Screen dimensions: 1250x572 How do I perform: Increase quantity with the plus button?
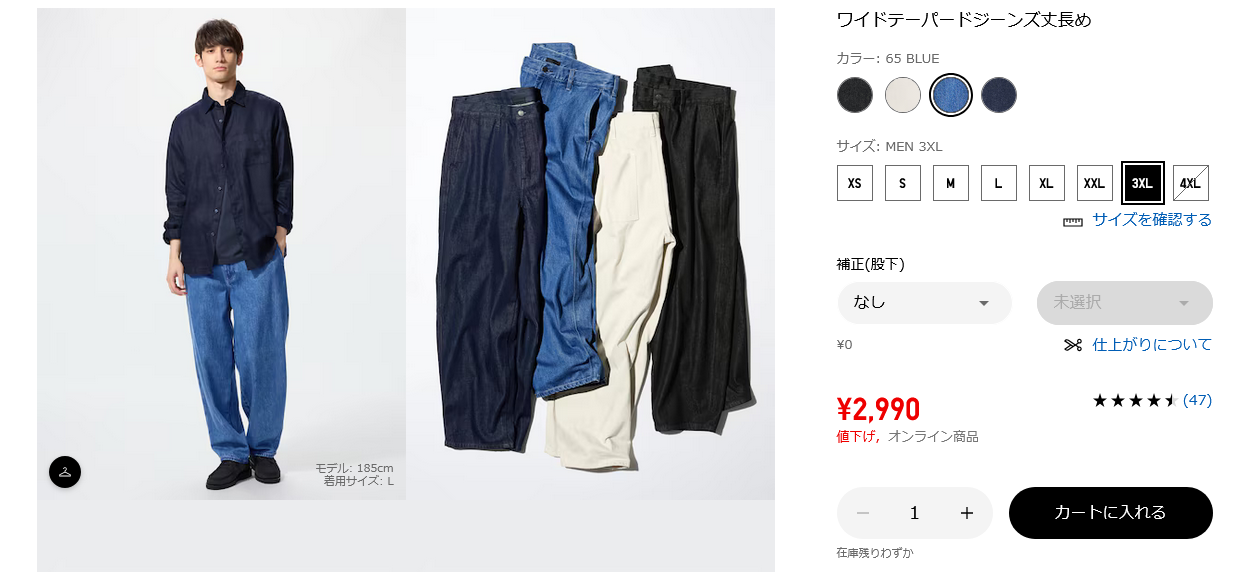tap(966, 513)
